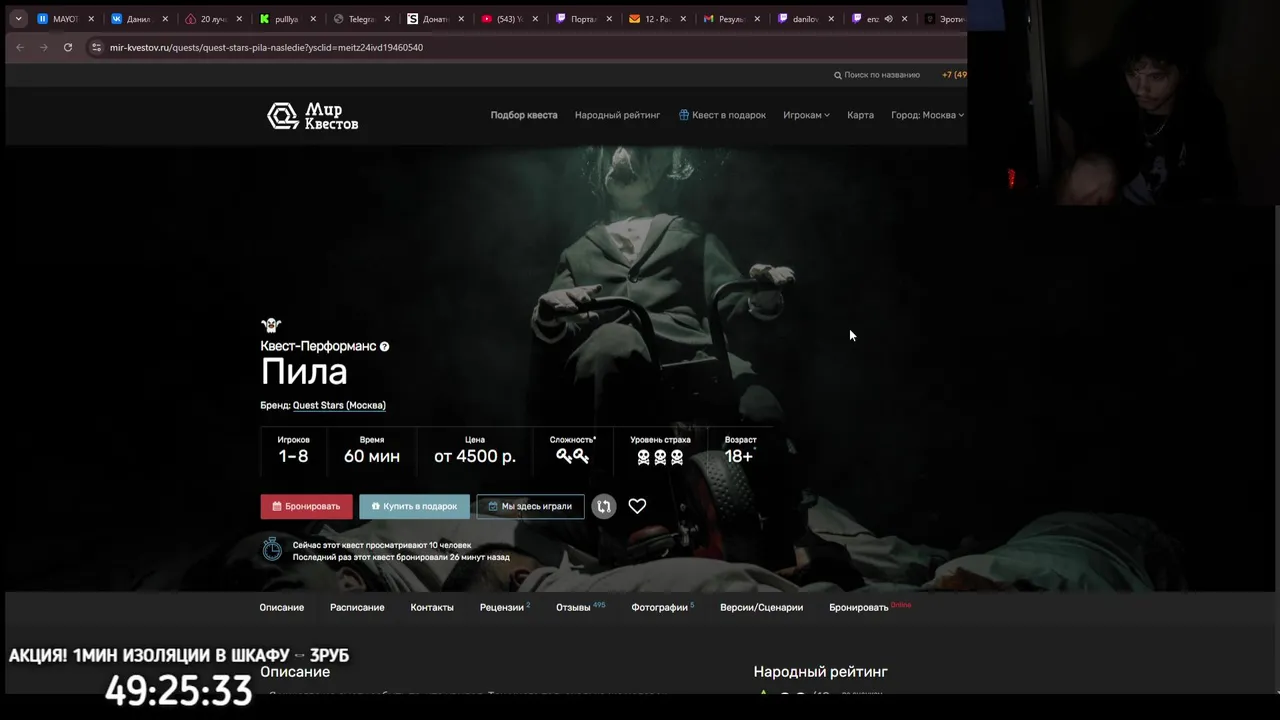Switch to the Gmail Результ tab
This screenshot has height=720, width=1280.
(731, 19)
